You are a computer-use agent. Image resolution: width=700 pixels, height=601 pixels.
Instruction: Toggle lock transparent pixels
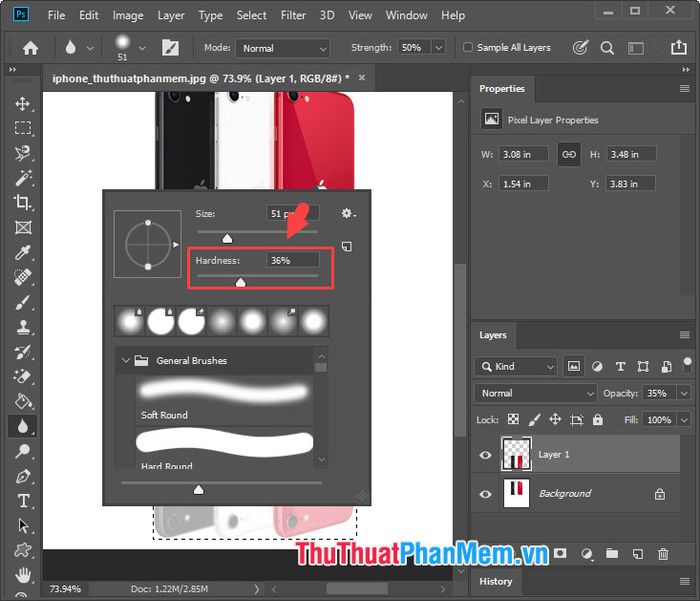tap(513, 419)
